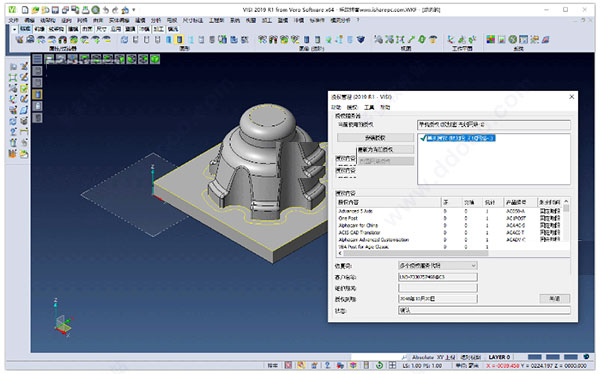Click the Open folder icon in quick toolbar
Screen dimensions: 600x374
tap(35, 10)
